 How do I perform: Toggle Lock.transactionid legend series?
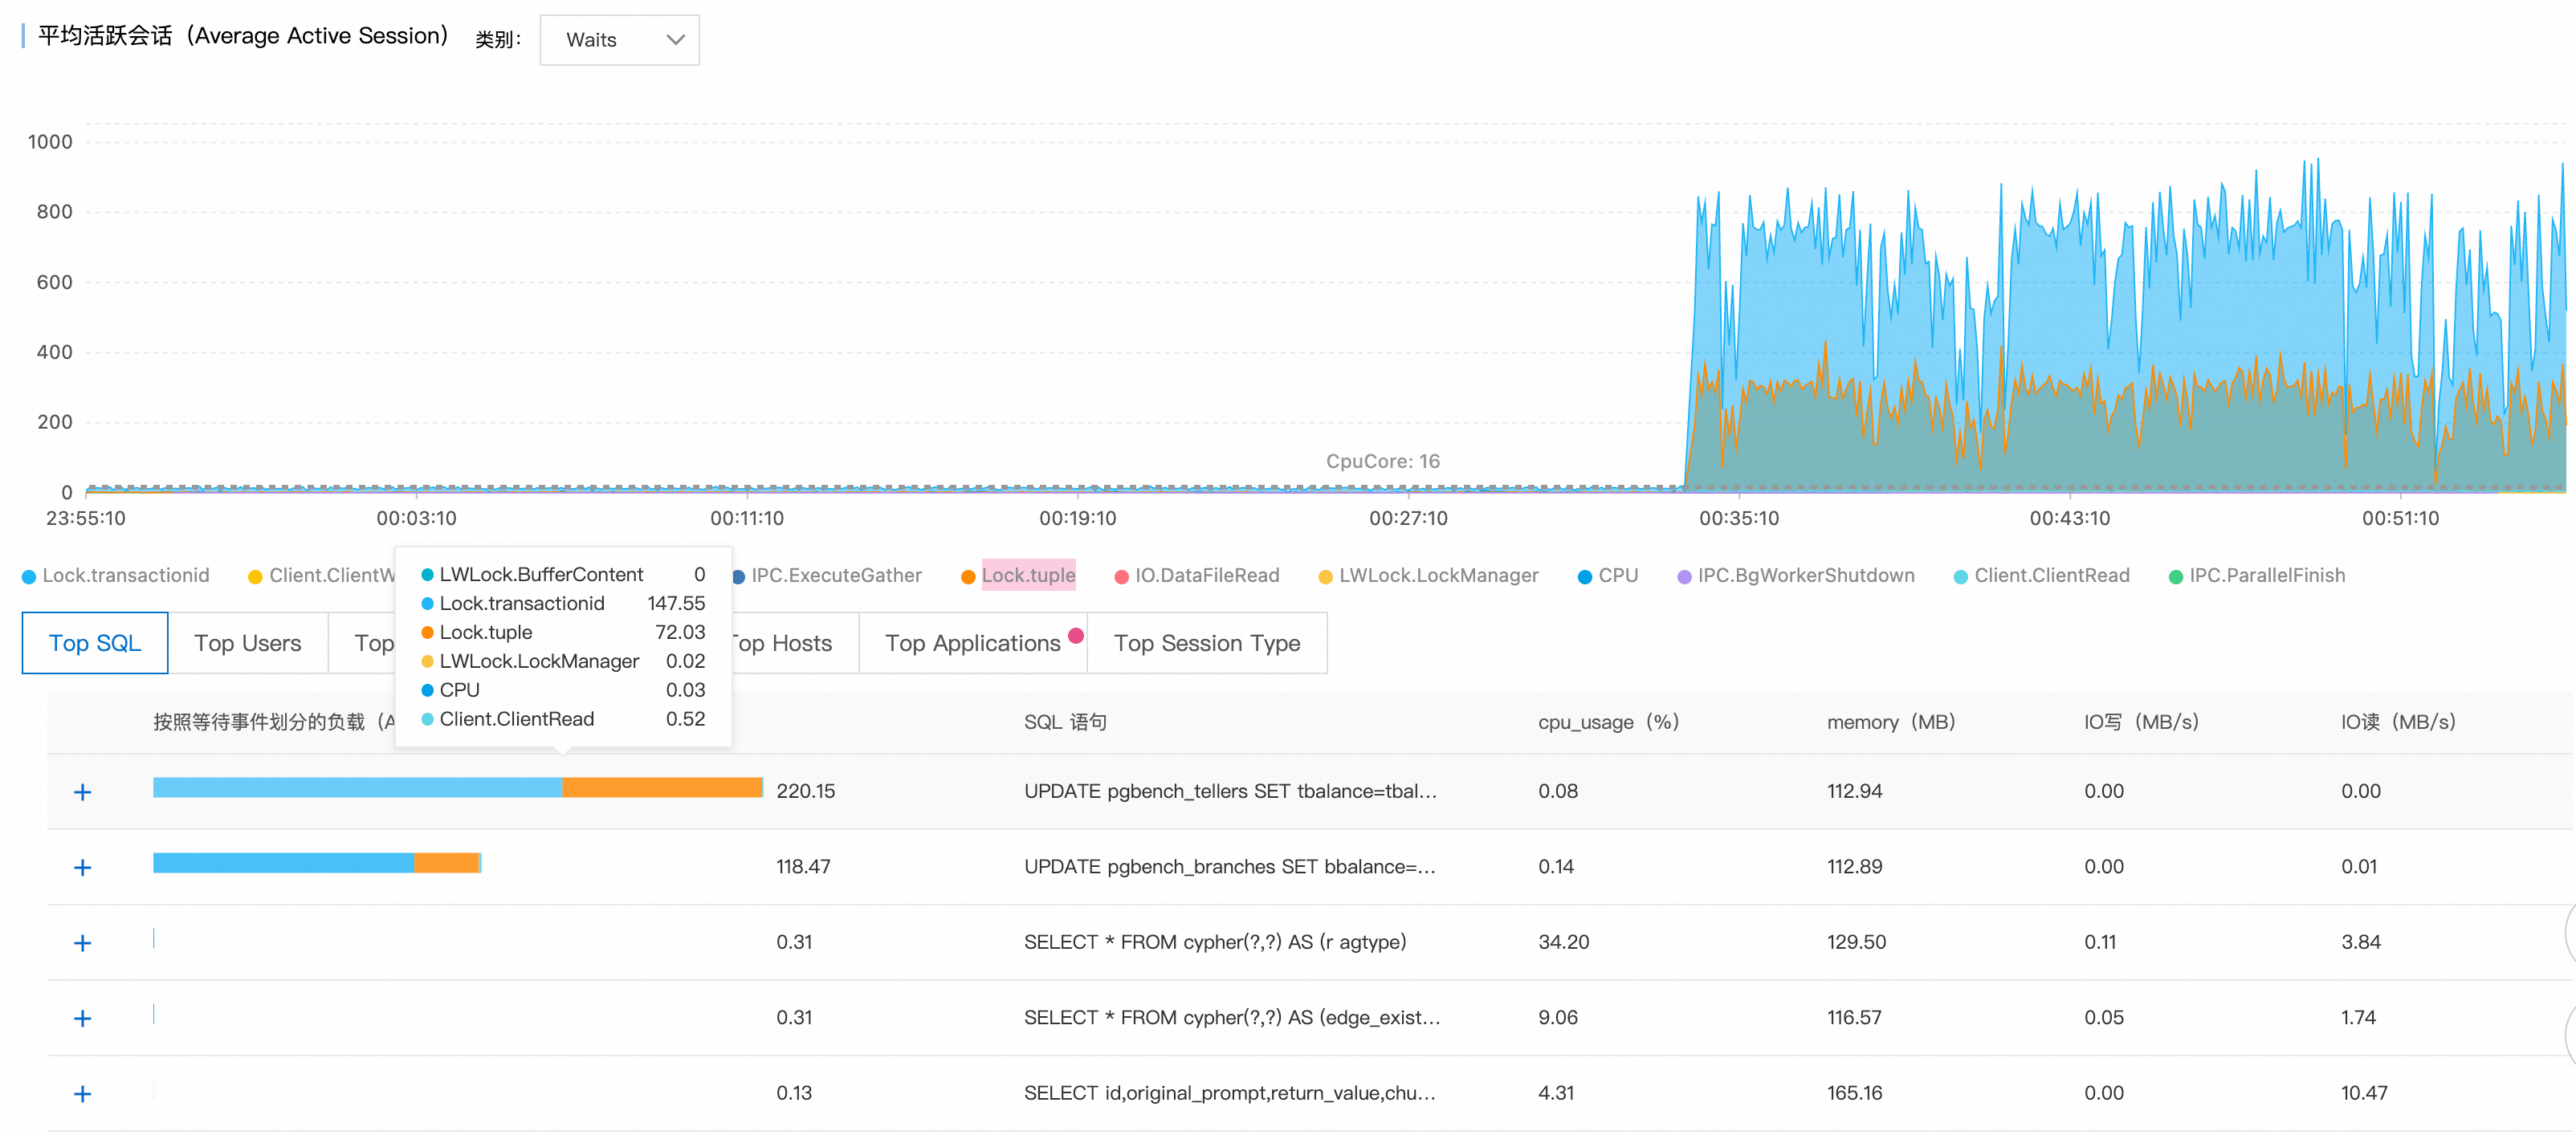pos(125,575)
